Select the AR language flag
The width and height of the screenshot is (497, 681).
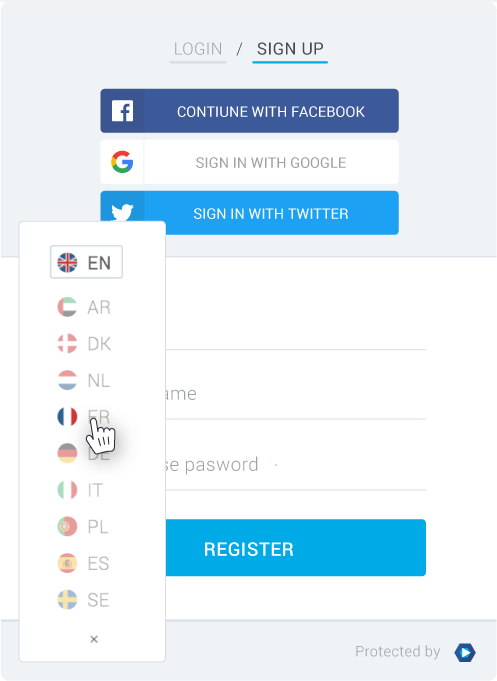[x=67, y=307]
